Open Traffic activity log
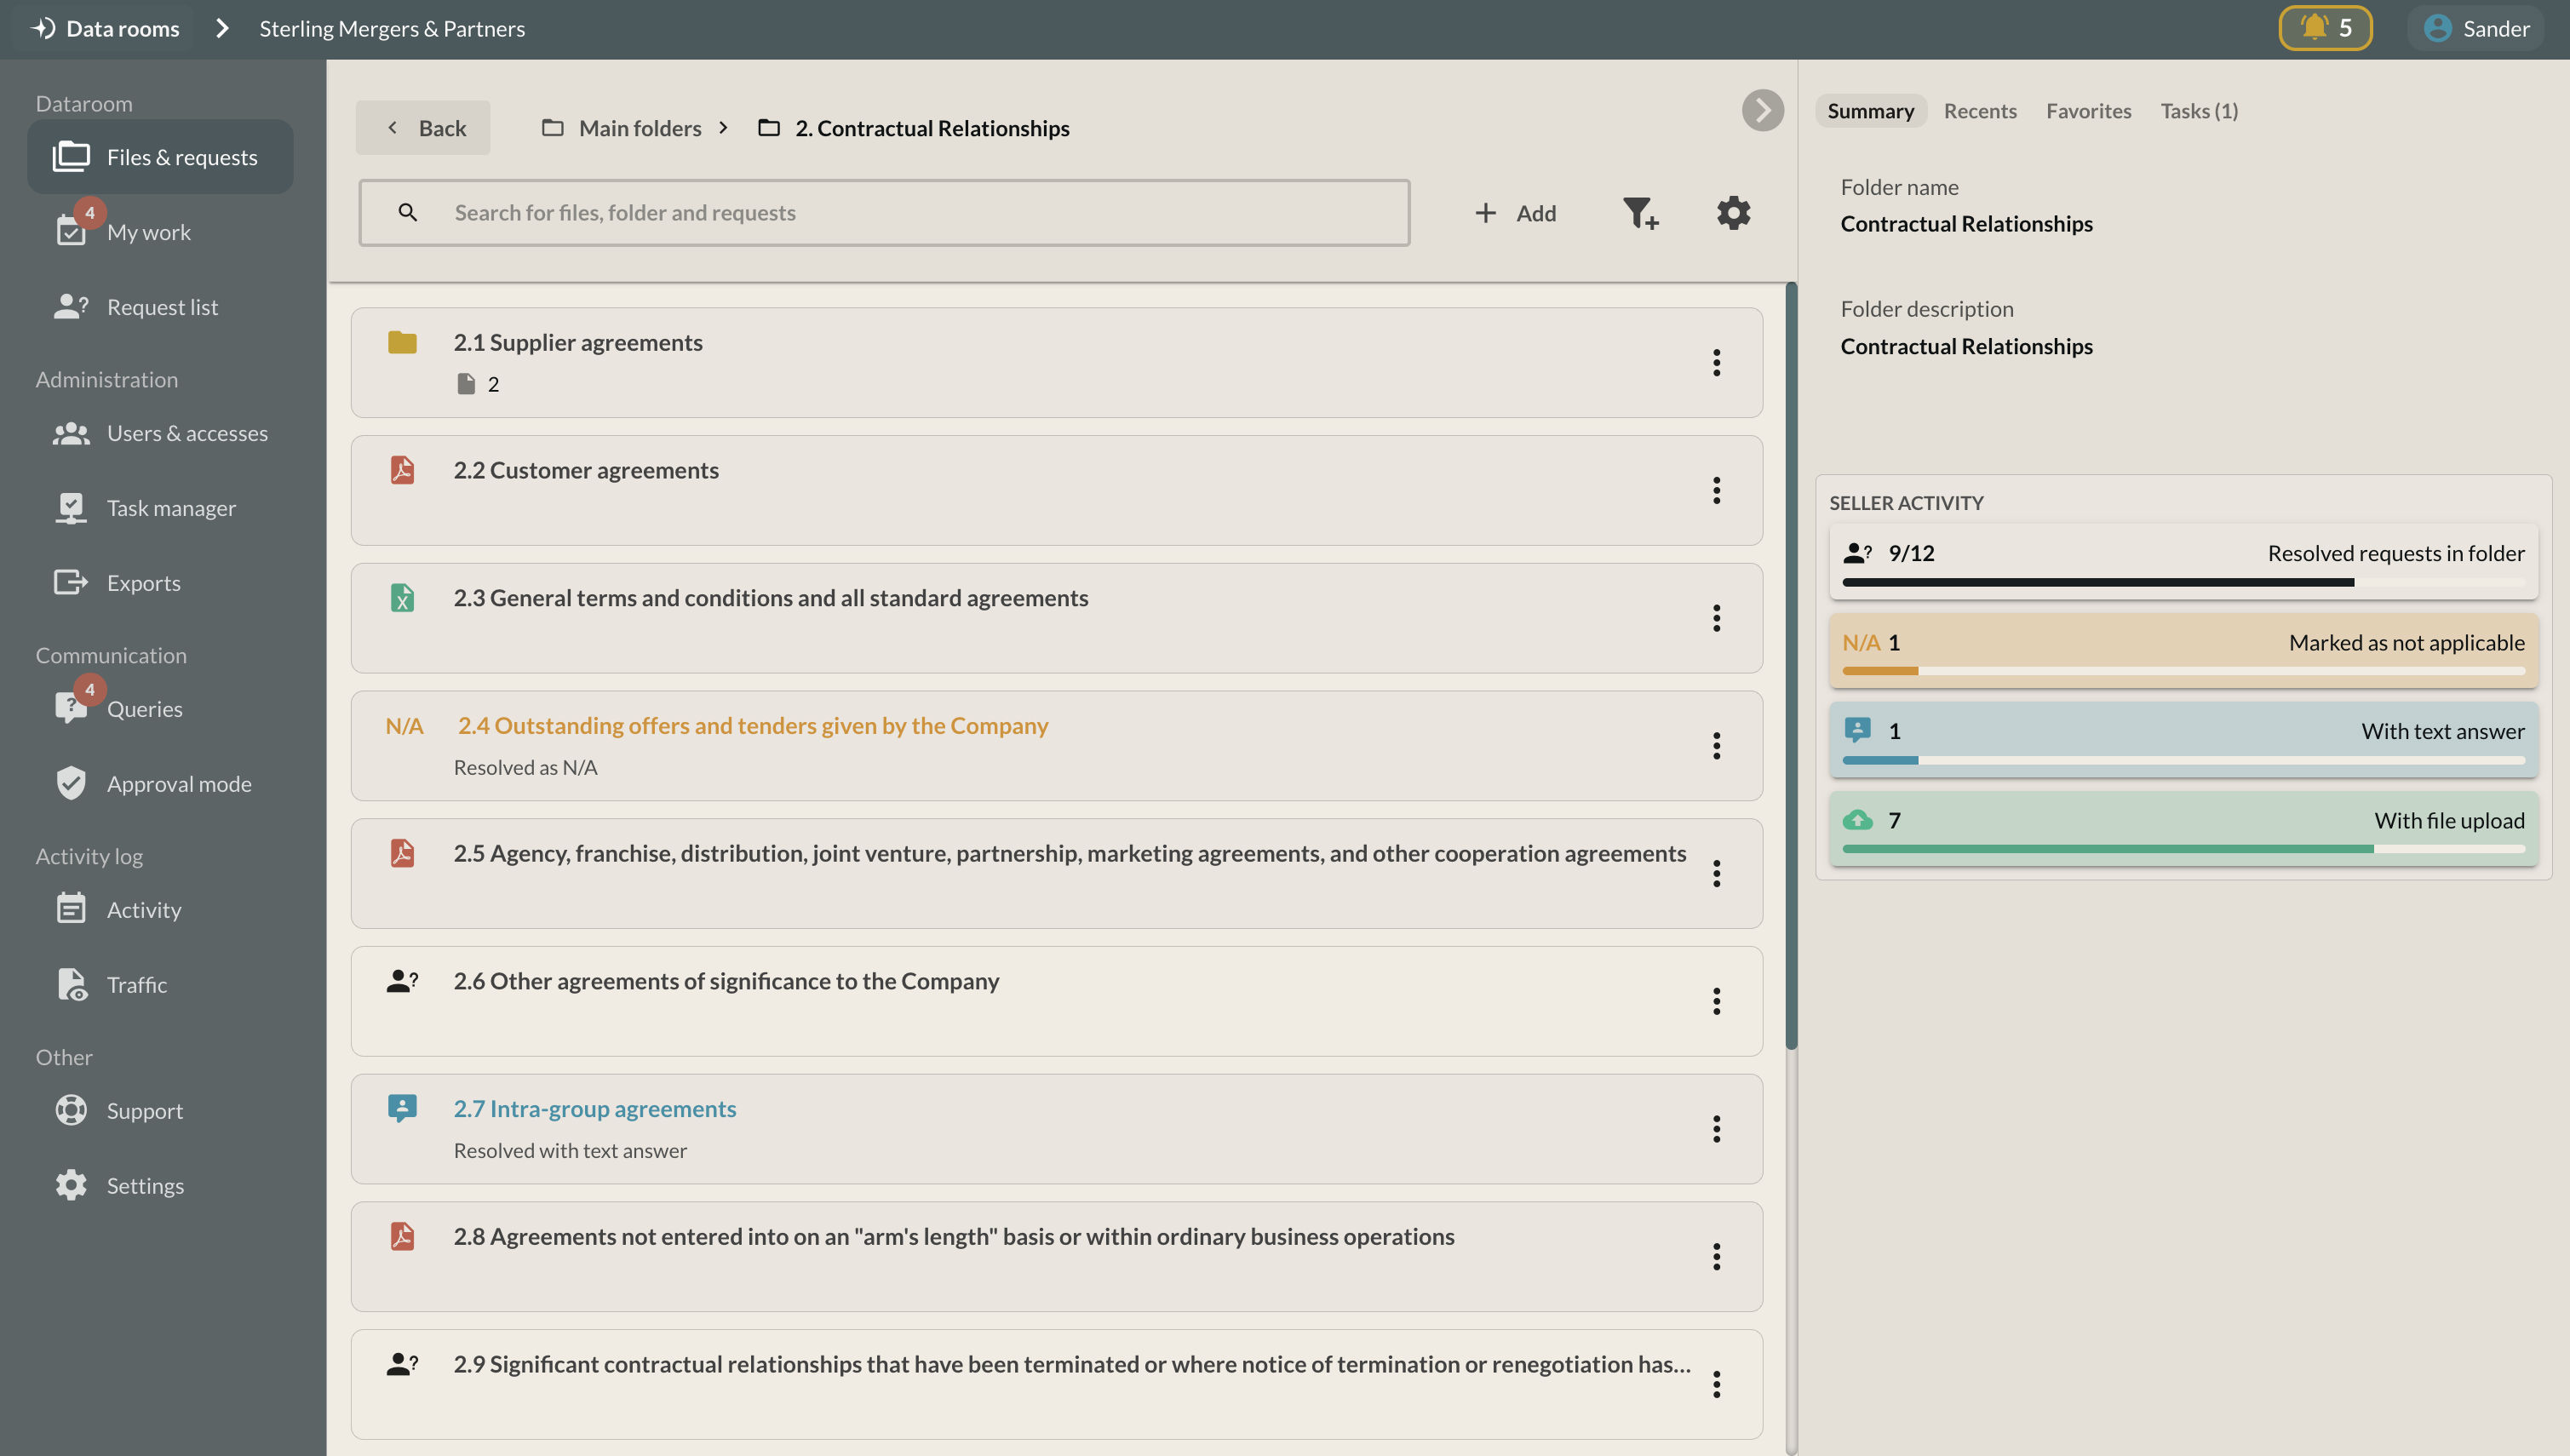 click(x=136, y=985)
